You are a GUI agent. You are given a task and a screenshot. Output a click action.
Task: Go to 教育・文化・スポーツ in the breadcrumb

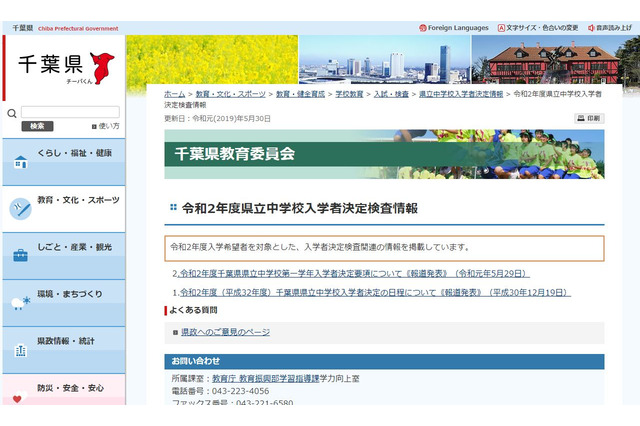(x=230, y=94)
